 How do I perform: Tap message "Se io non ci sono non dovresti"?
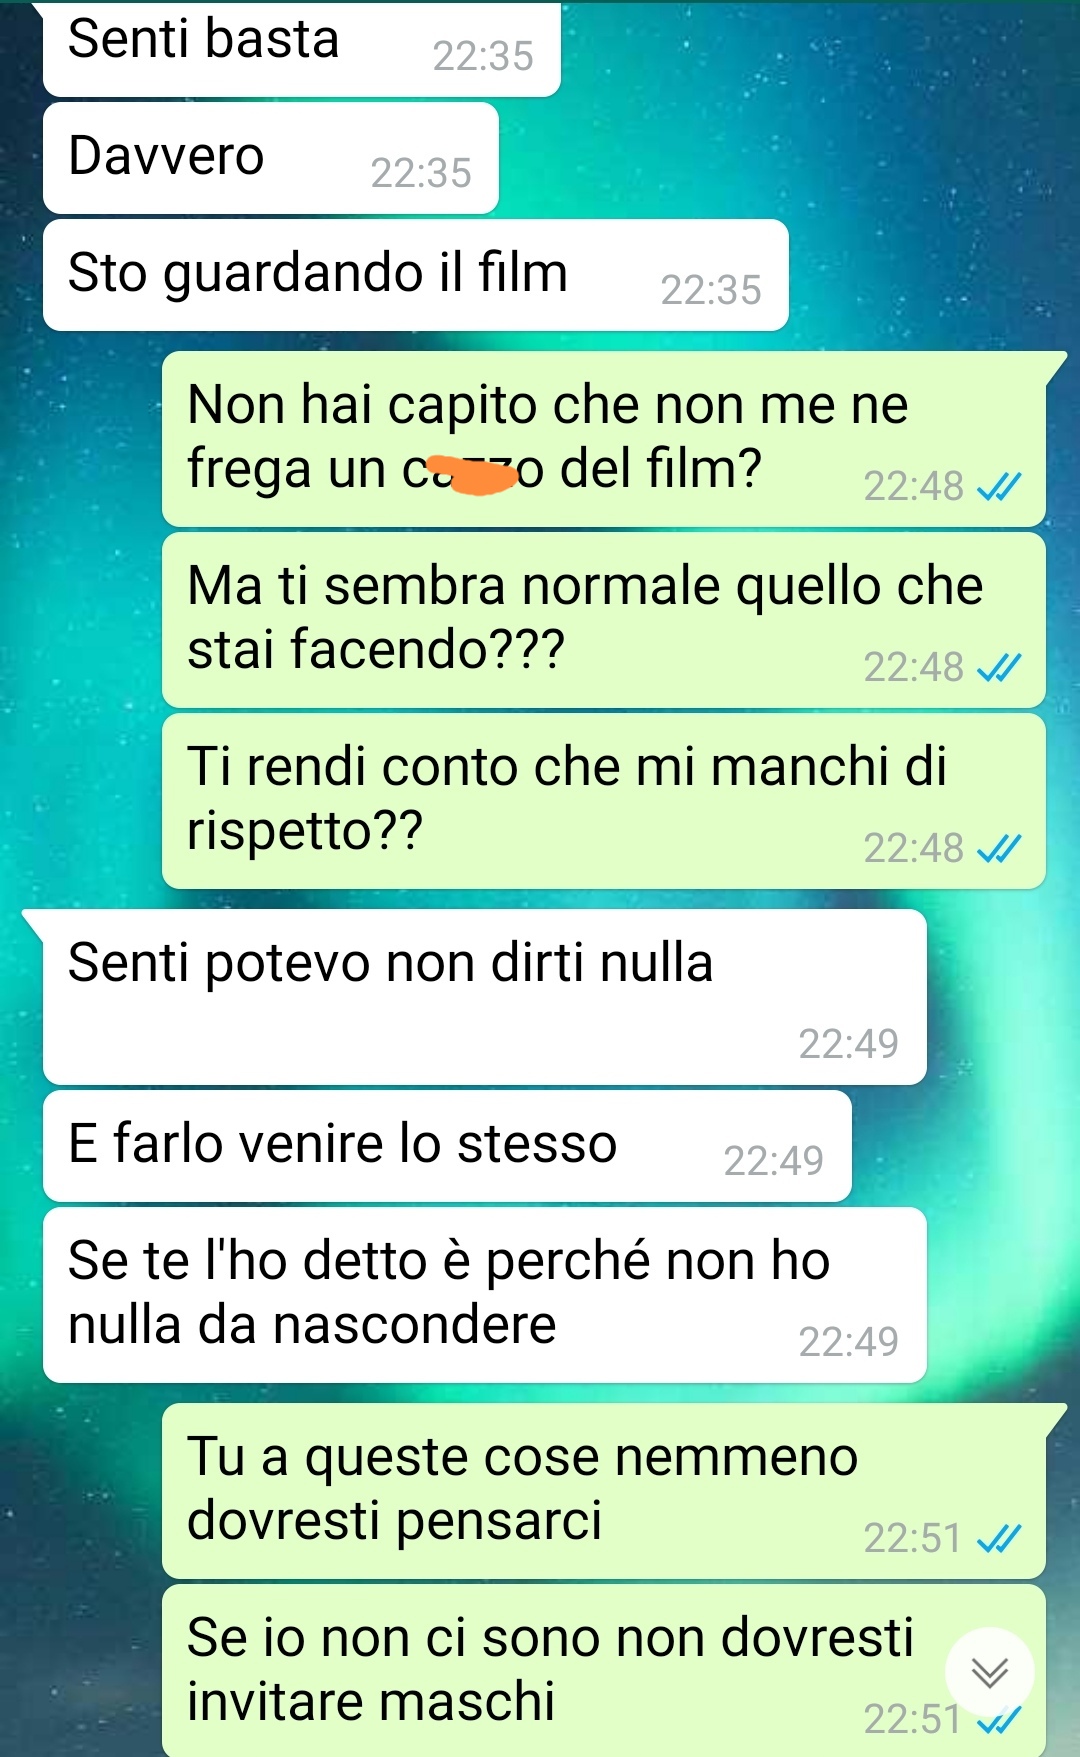(x=604, y=1670)
